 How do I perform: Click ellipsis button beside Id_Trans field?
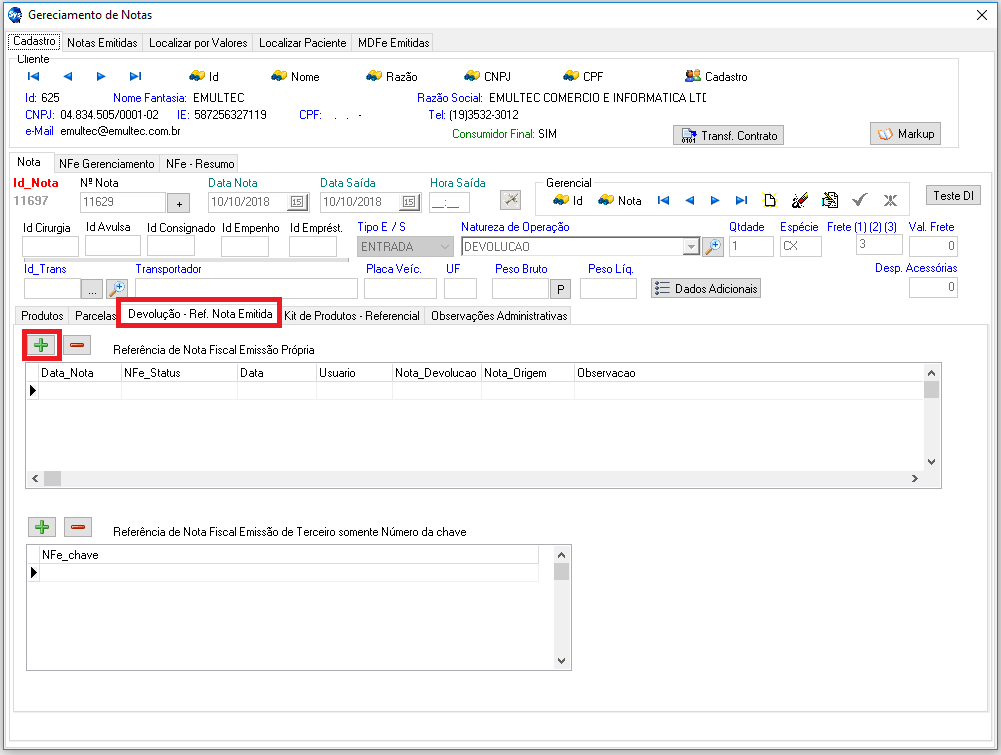pyautogui.click(x=91, y=289)
